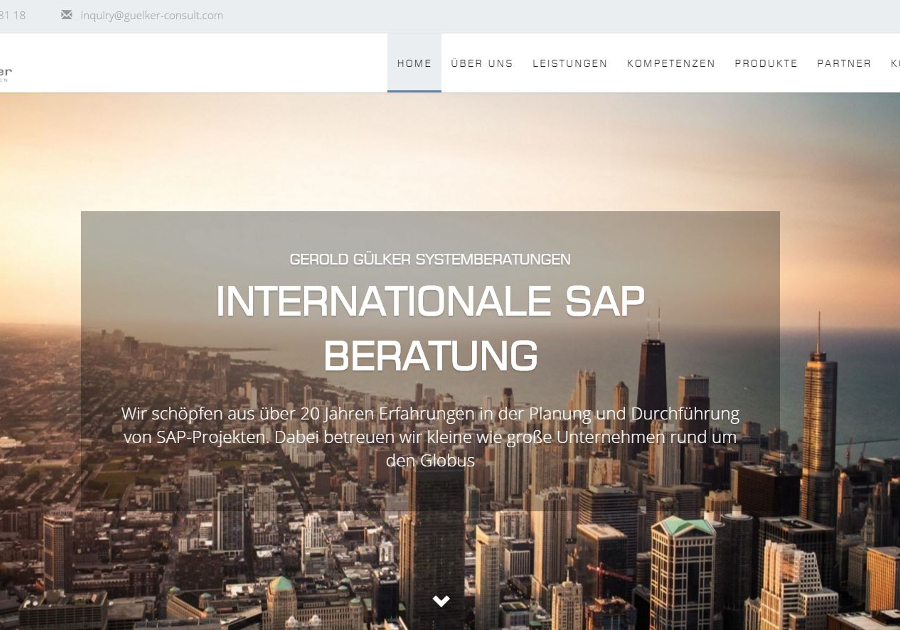Click the GEROLD GÜLKER SYSTEMBERATUNGEN subtitle
Viewport: 900px width, 630px height.
click(430, 258)
